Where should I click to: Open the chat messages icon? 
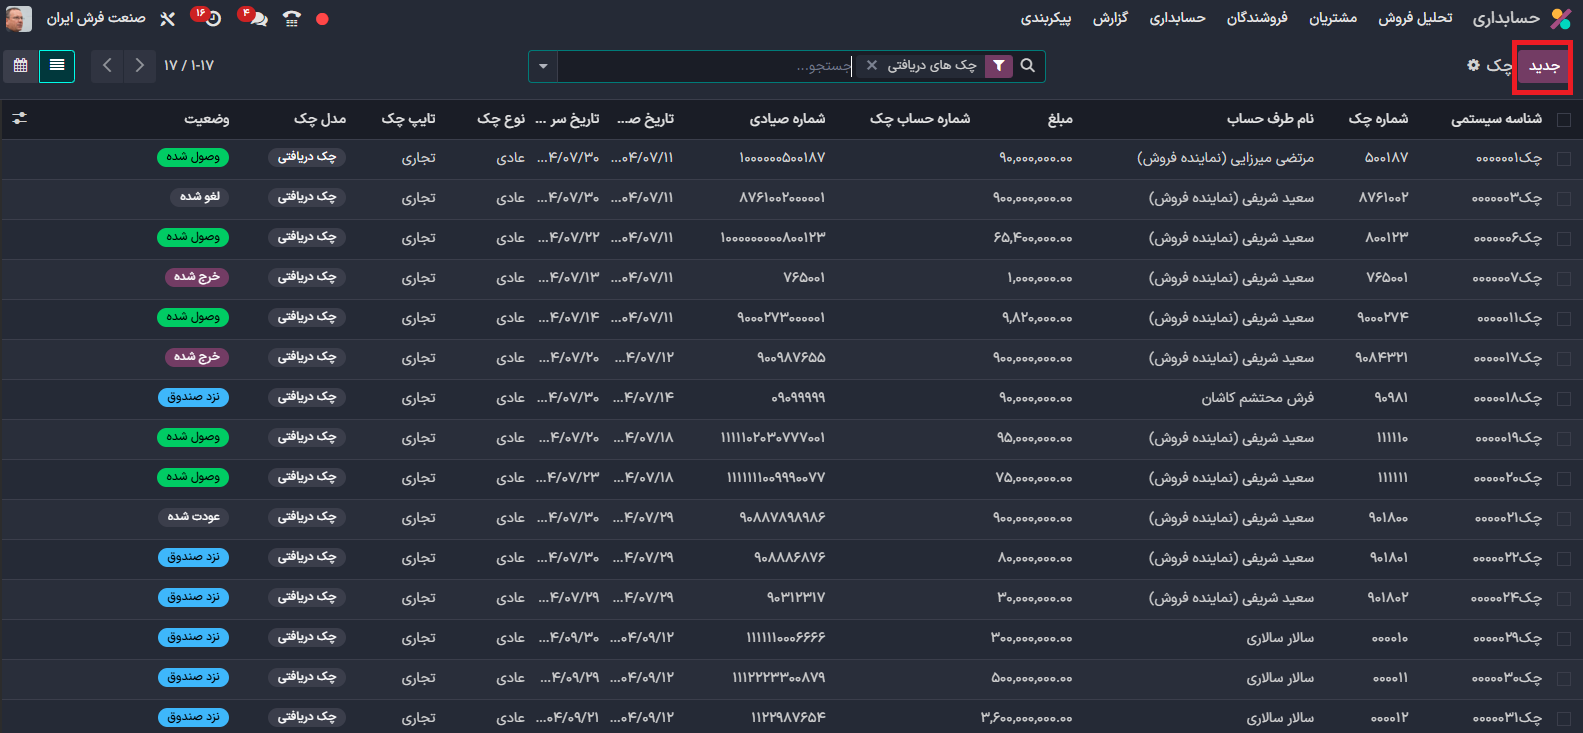click(x=257, y=19)
